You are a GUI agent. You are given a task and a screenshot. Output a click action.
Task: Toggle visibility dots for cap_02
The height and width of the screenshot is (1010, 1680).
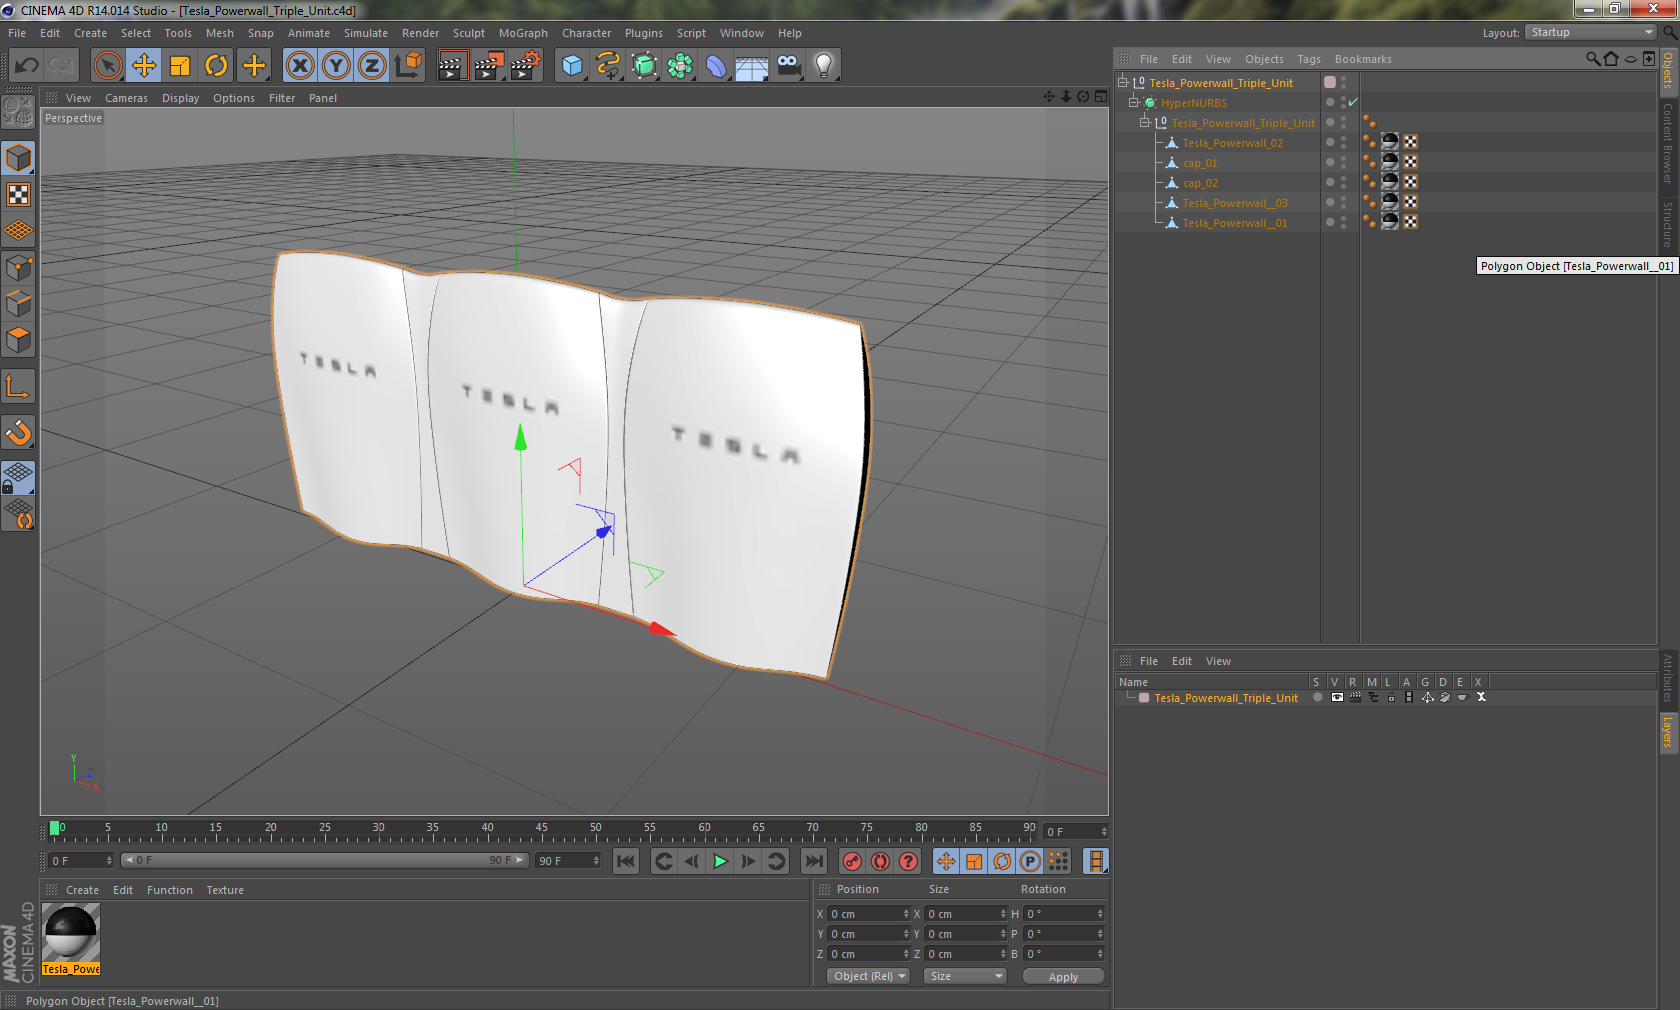tap(1344, 183)
